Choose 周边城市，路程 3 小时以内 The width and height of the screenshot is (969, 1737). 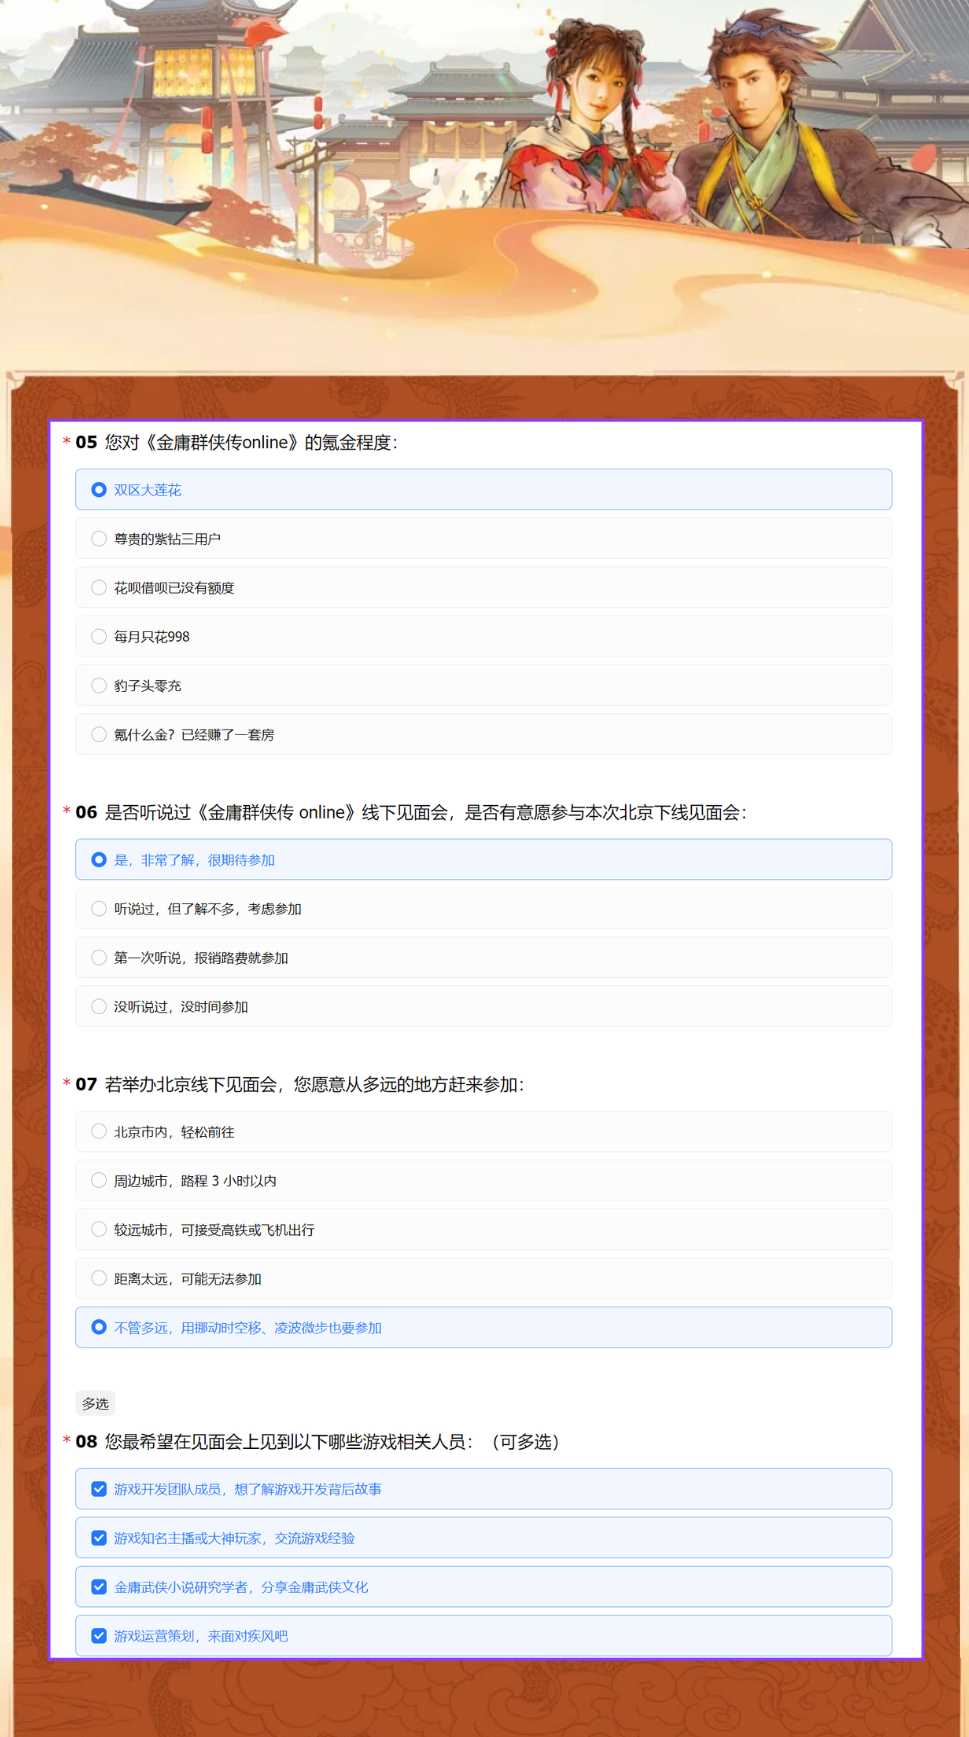click(483, 1181)
